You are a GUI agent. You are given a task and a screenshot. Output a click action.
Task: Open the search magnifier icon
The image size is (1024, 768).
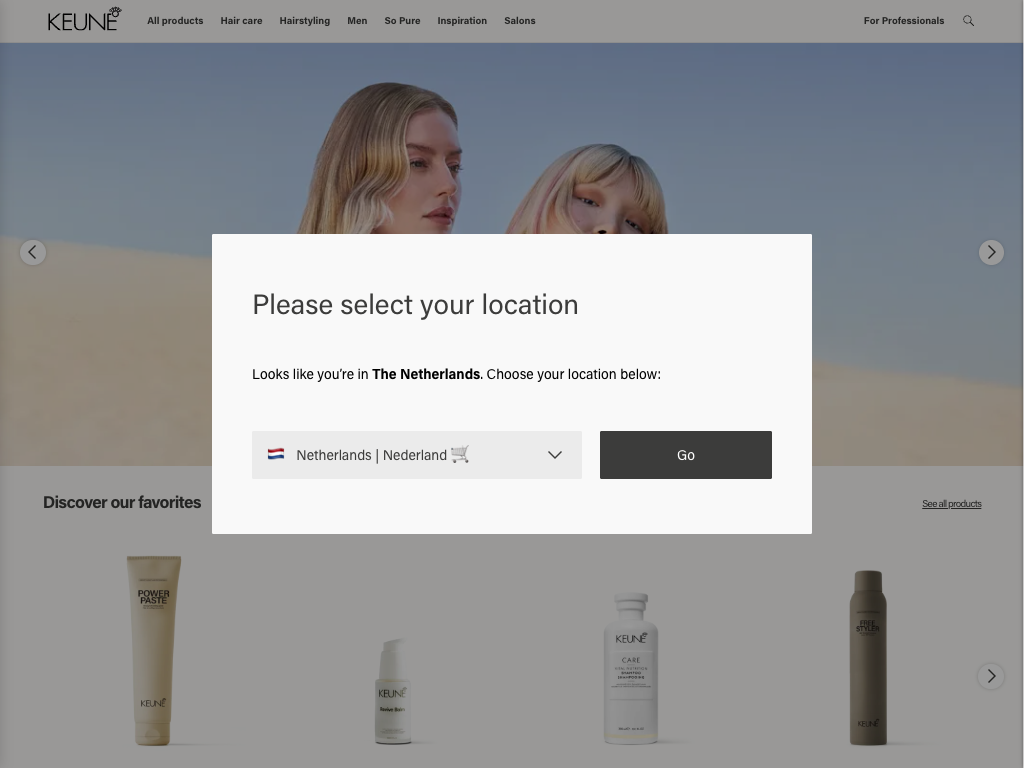[x=968, y=21]
